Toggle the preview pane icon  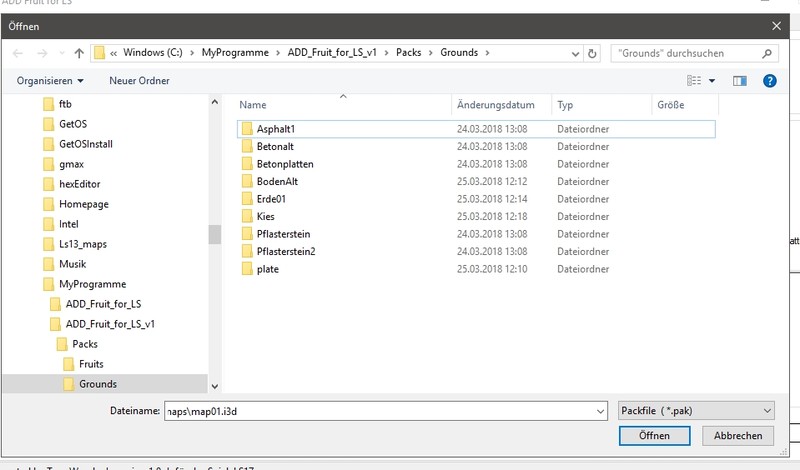(x=740, y=80)
